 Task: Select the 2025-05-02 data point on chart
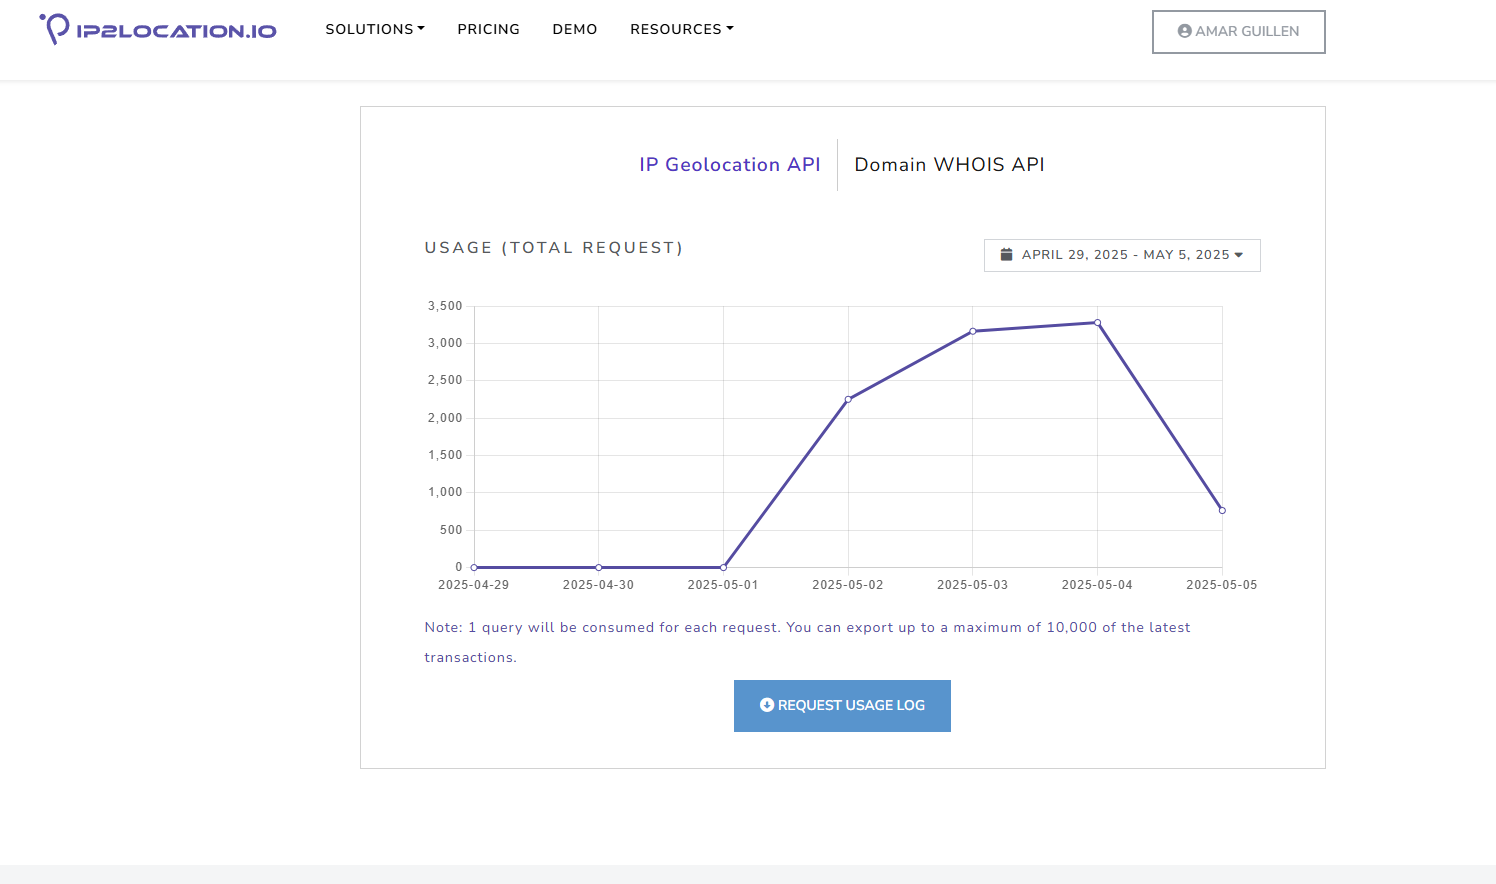click(x=848, y=399)
